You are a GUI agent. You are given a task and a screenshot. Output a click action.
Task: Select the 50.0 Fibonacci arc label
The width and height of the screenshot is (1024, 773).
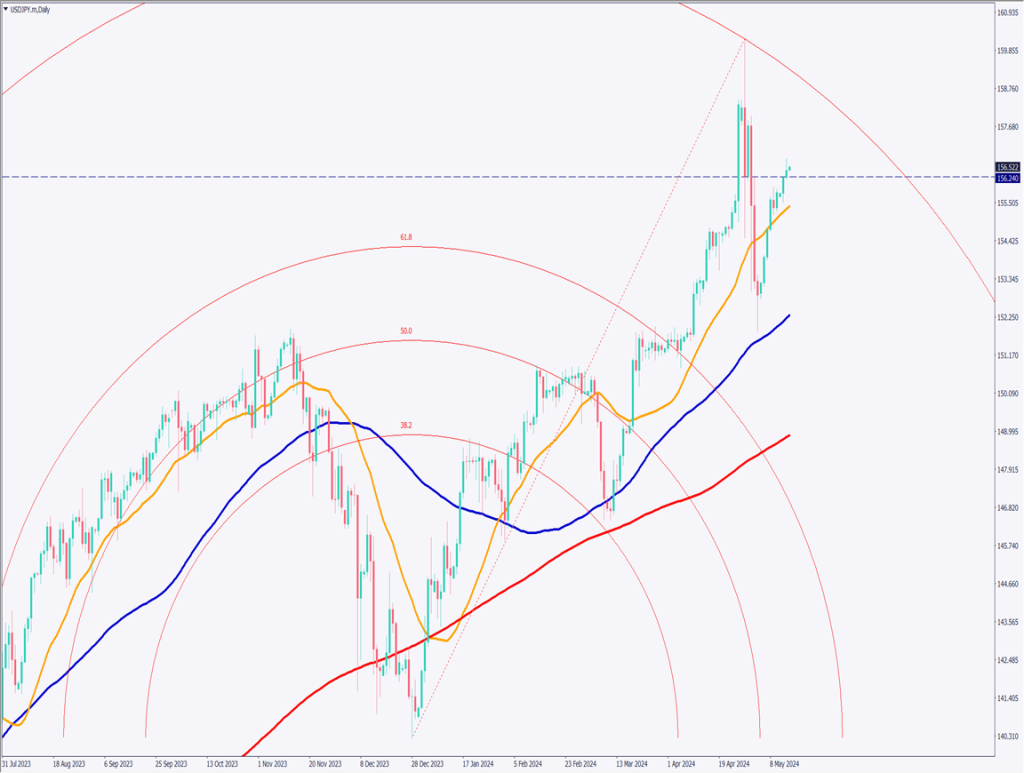pos(405,330)
